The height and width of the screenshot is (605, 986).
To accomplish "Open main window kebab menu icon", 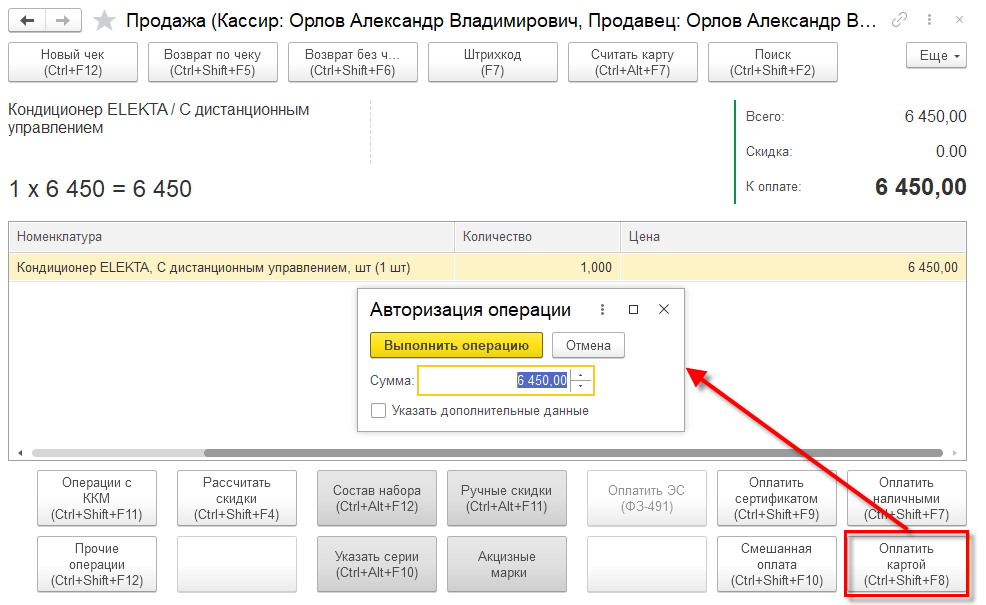I will tap(929, 20).
